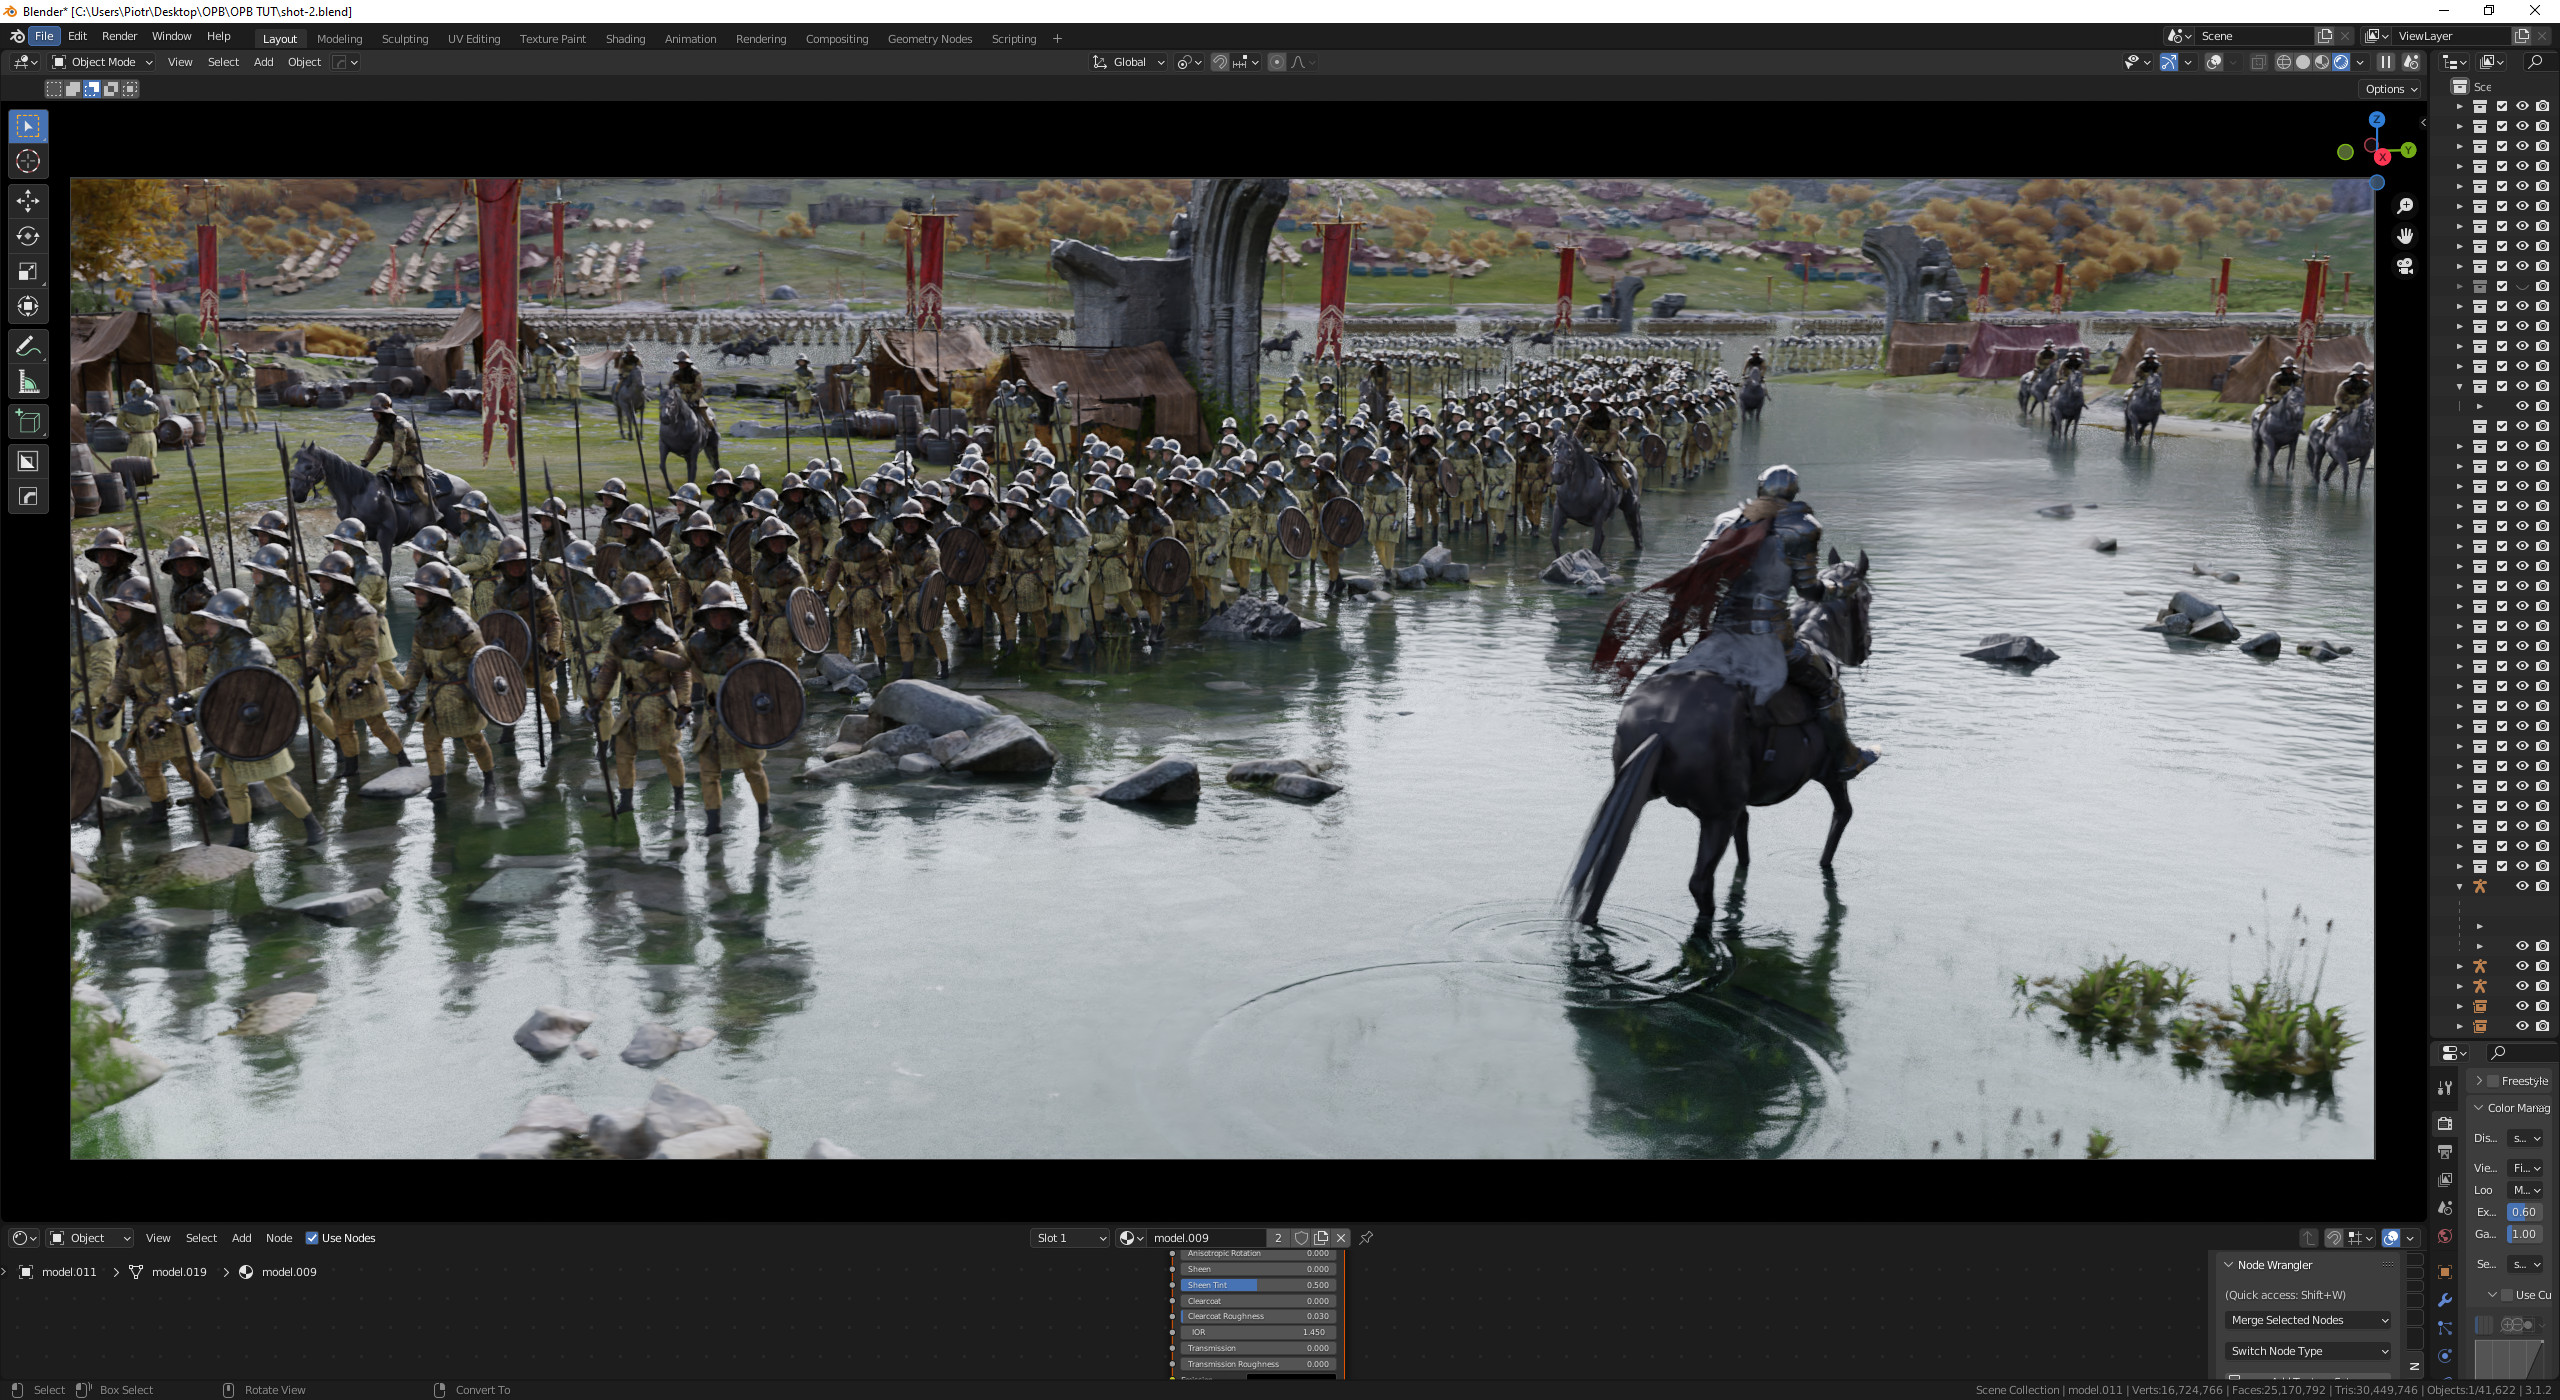Switch to the Geometry Nodes workspace tab
2560x1400 pixels.
929,39
